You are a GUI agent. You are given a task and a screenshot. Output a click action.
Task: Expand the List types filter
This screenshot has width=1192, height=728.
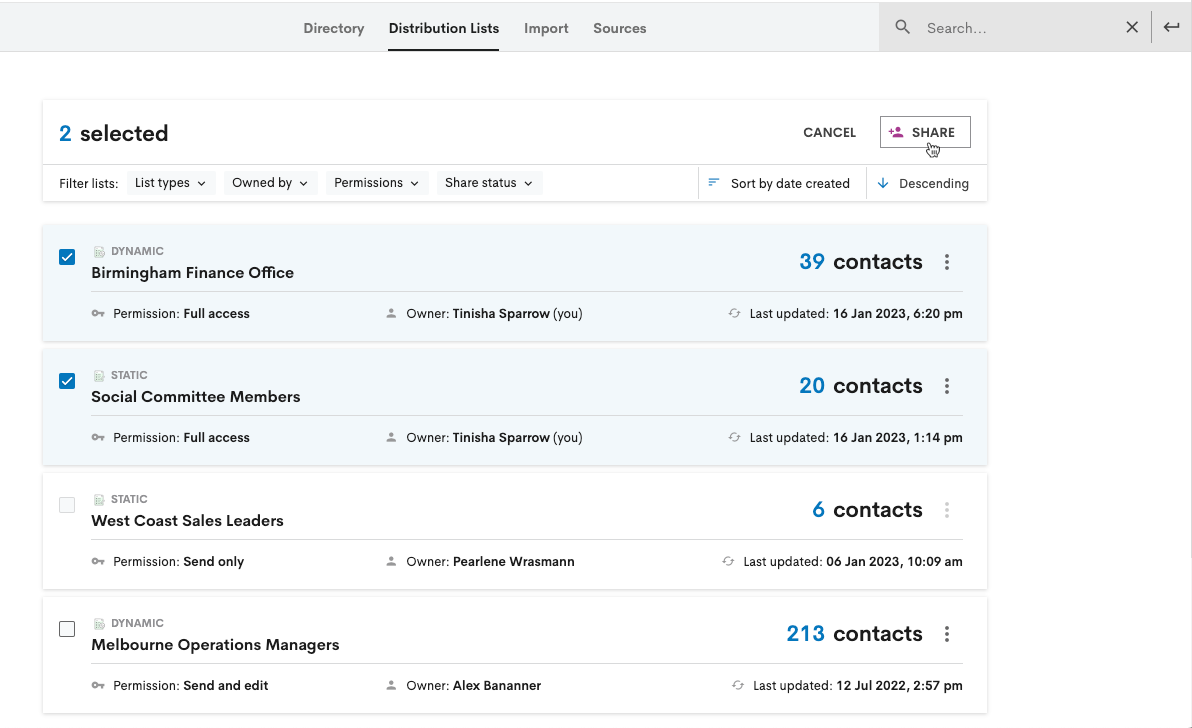170,182
